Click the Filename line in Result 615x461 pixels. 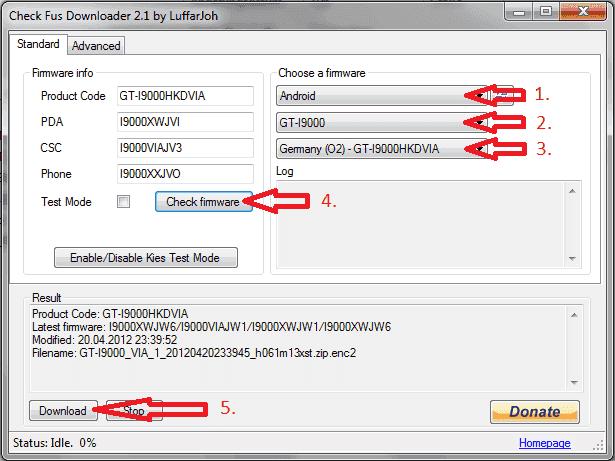click(x=194, y=353)
